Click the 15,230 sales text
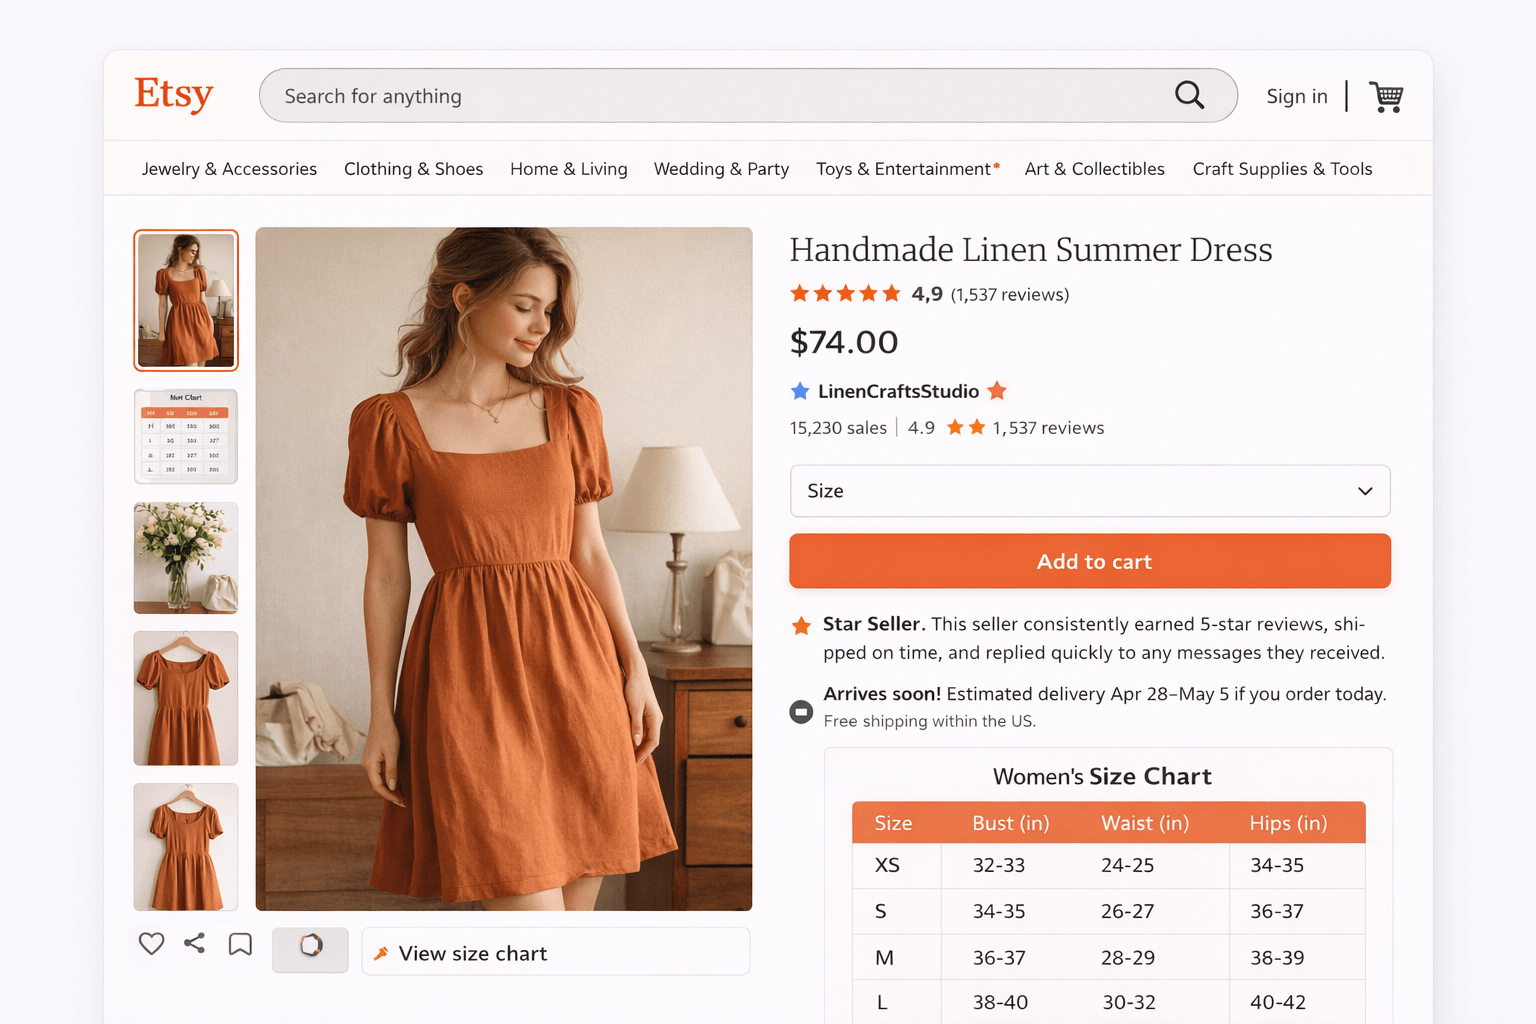The width and height of the screenshot is (1536, 1024). [x=838, y=428]
